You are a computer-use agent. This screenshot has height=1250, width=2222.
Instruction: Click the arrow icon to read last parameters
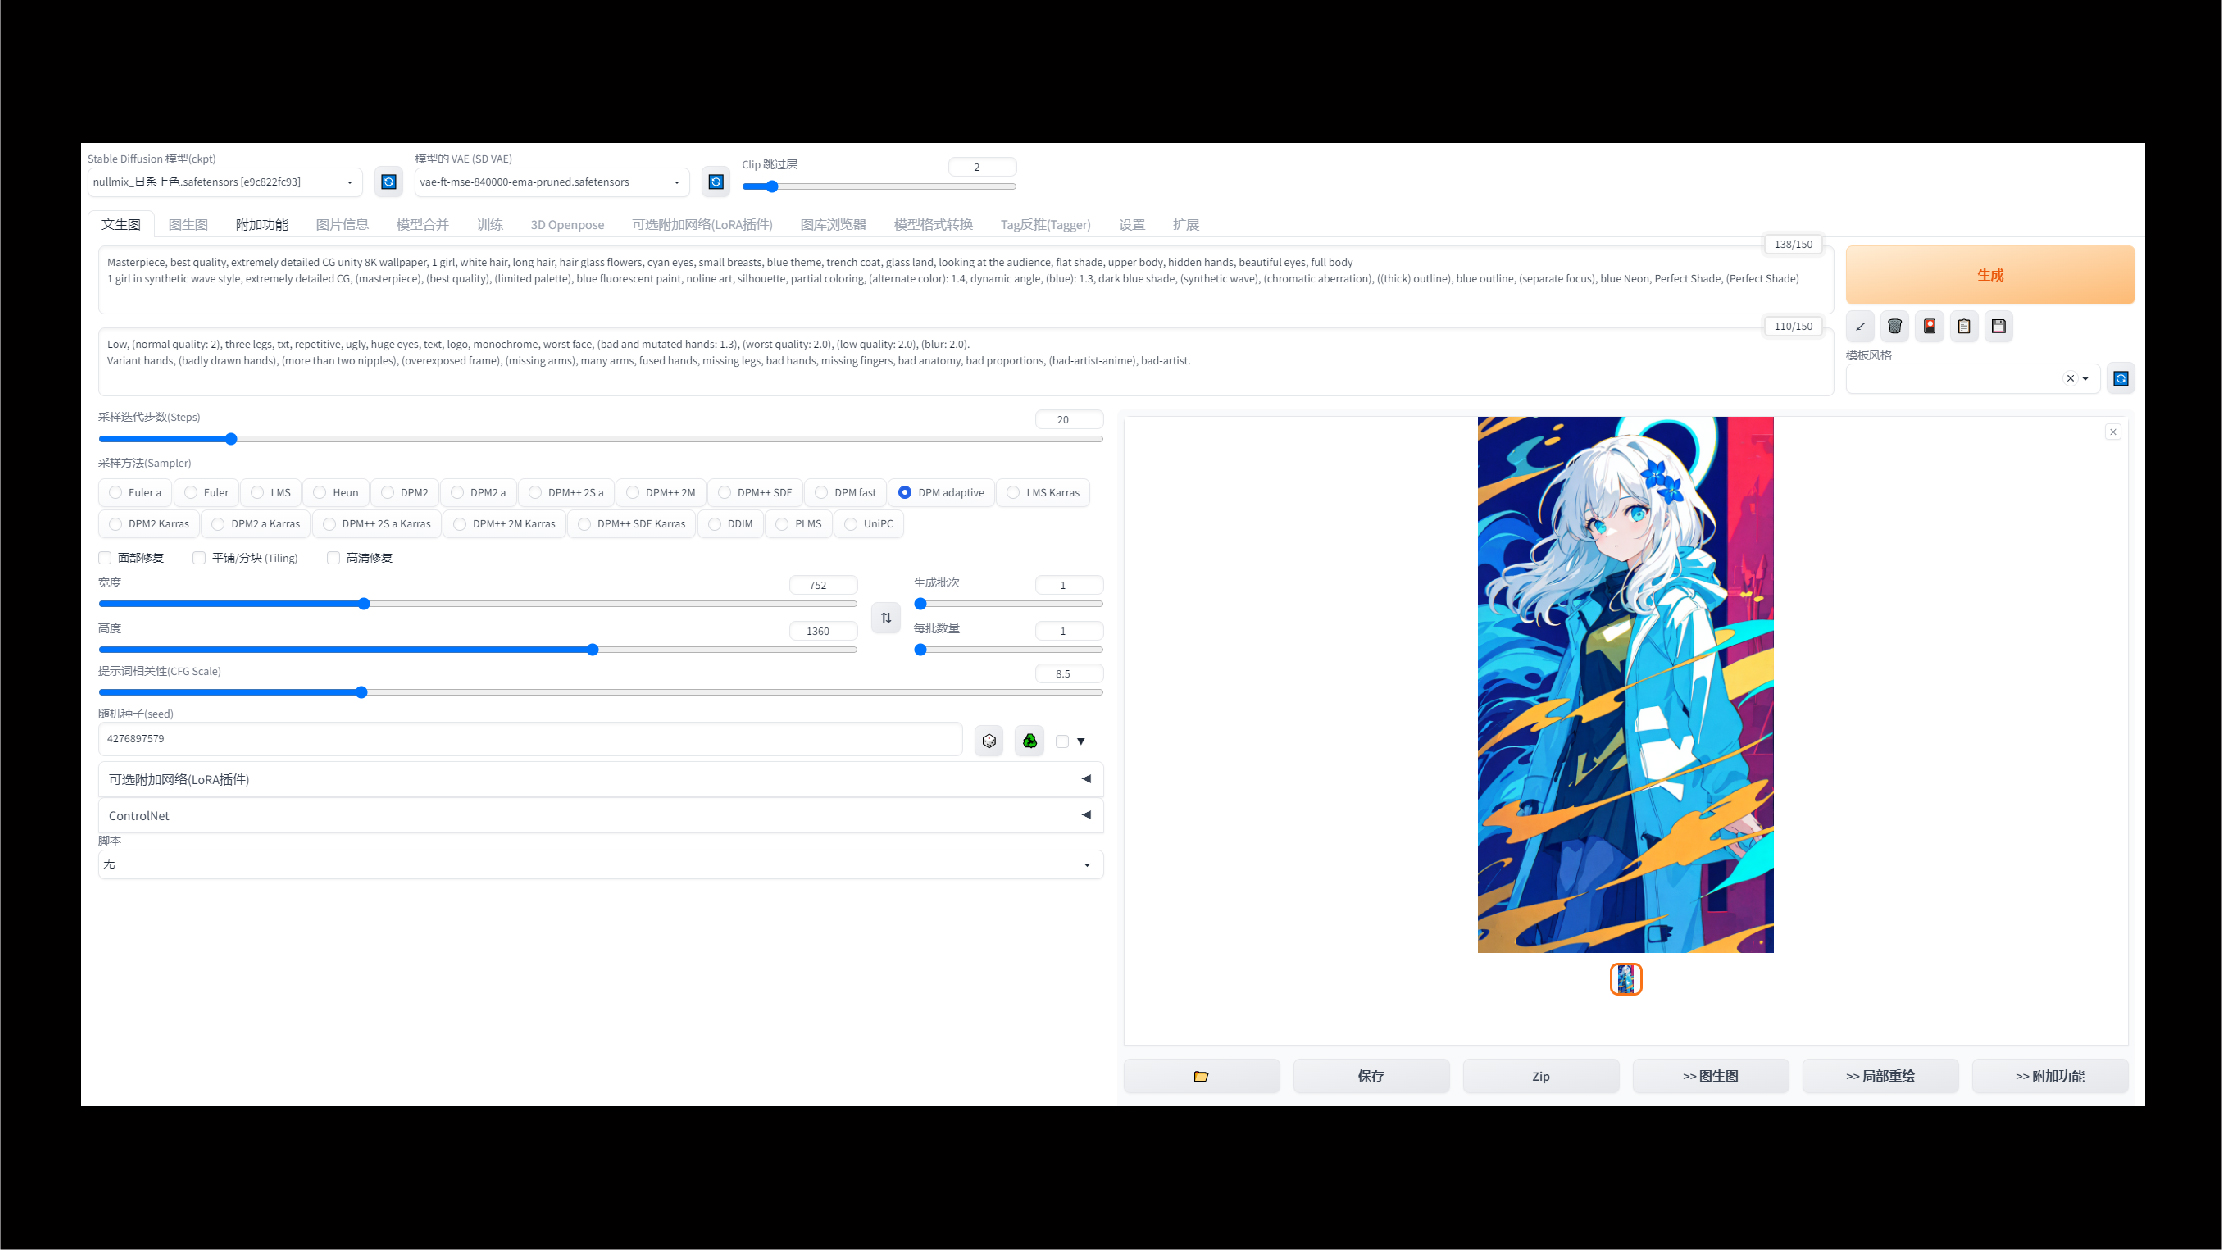(x=1860, y=326)
